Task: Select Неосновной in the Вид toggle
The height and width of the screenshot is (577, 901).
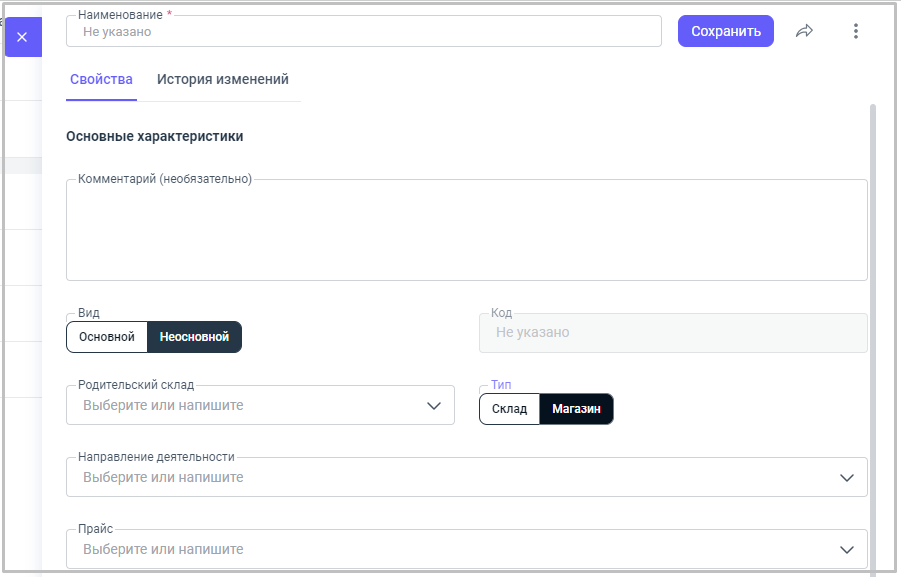Action: tap(194, 337)
